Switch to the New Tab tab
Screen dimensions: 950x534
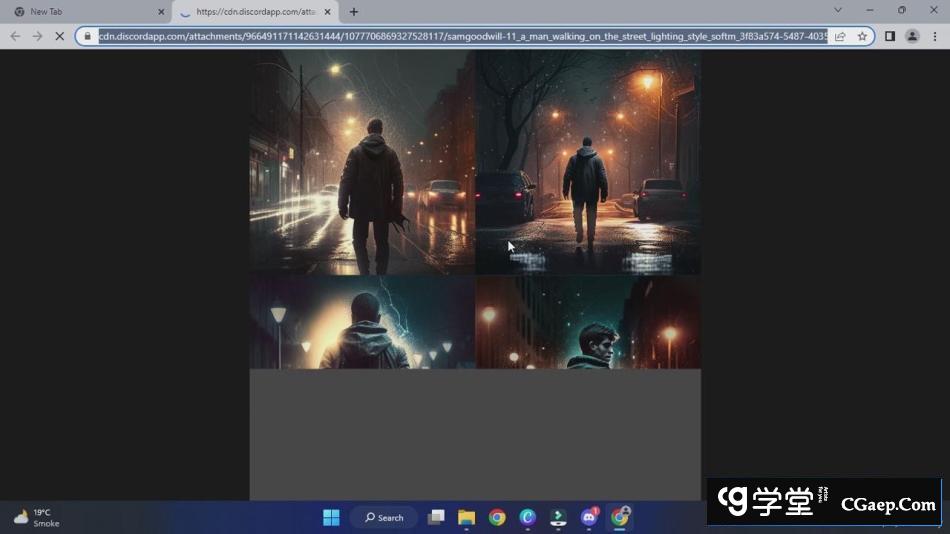85,12
